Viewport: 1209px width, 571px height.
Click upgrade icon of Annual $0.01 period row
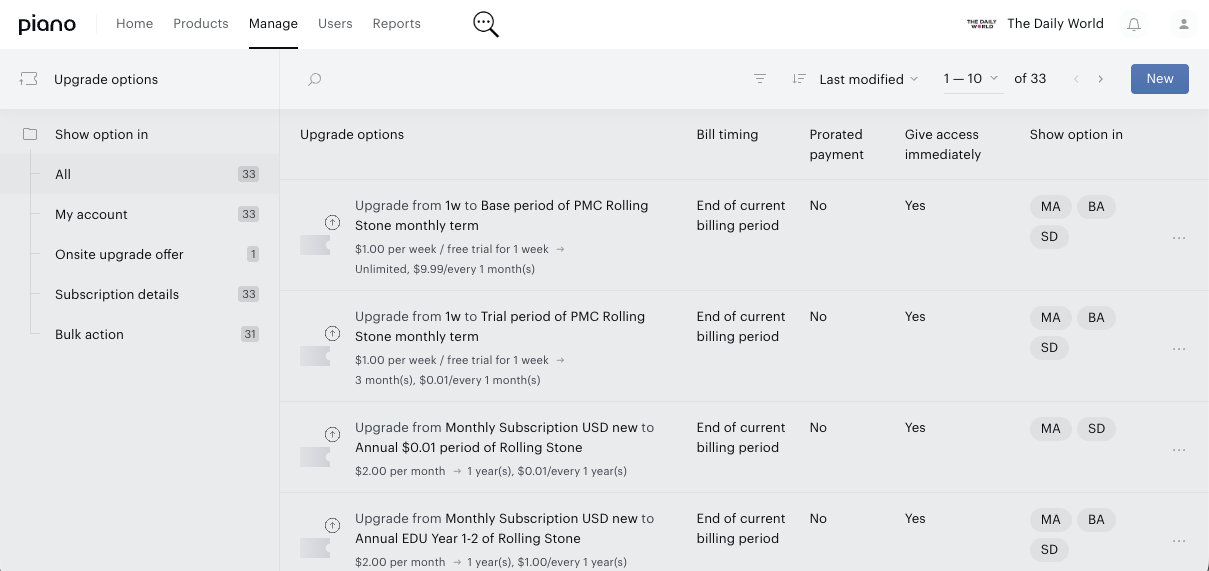[x=333, y=434]
